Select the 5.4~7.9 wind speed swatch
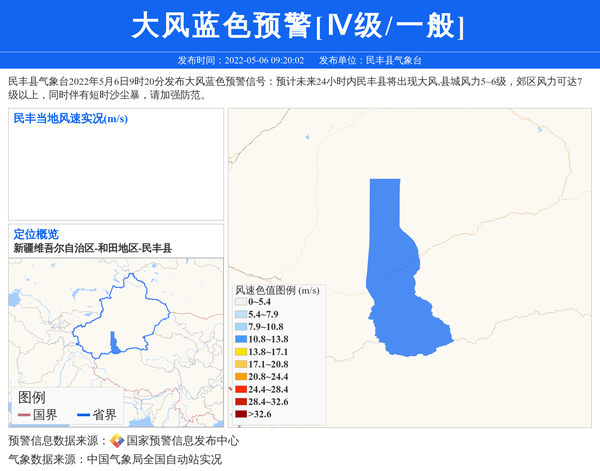 (x=240, y=314)
